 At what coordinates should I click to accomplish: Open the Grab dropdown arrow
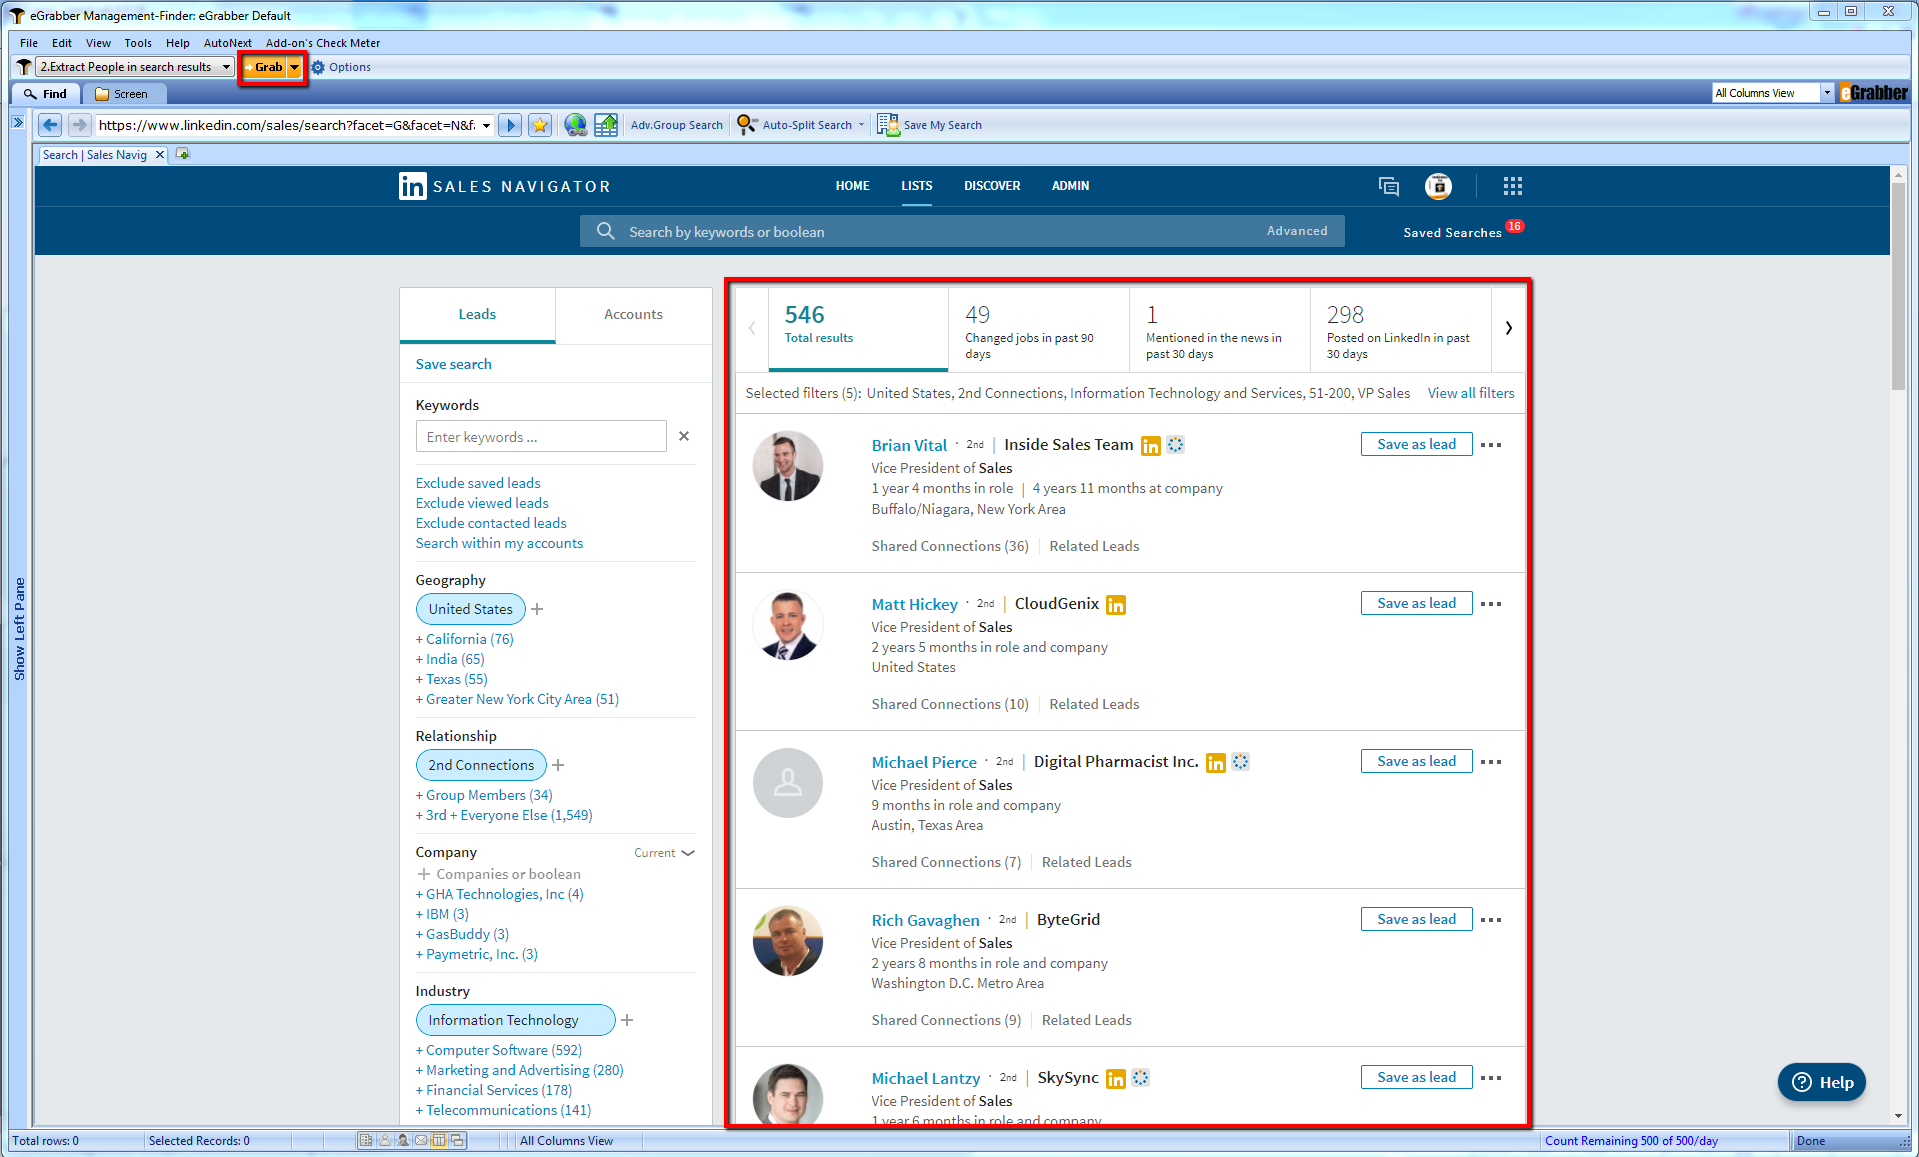[295, 67]
